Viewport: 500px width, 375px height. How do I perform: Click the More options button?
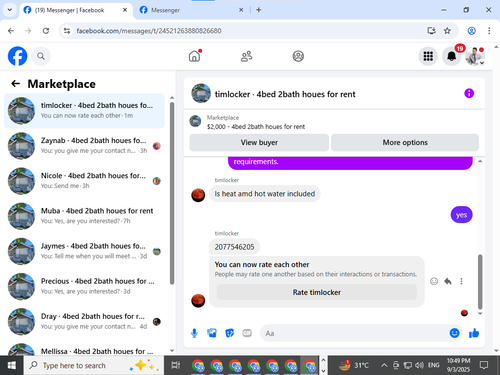tap(405, 142)
